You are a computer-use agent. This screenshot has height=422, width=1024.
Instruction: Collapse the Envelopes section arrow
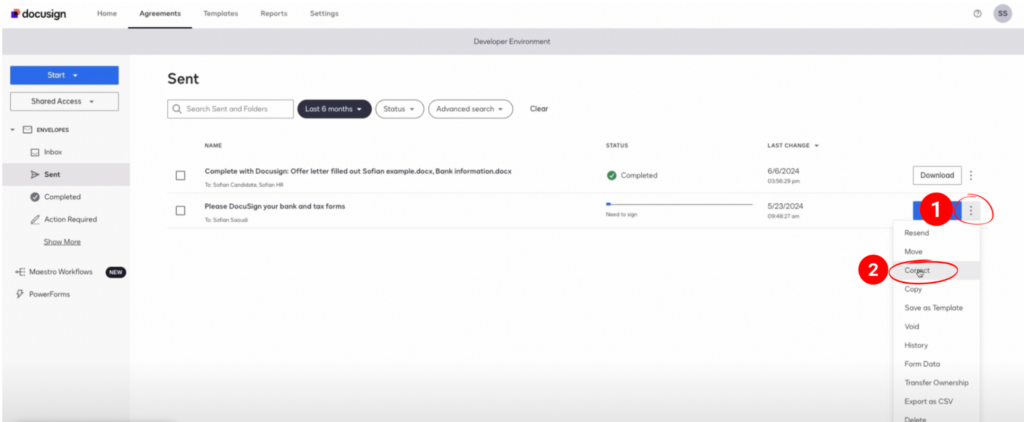coord(12,129)
